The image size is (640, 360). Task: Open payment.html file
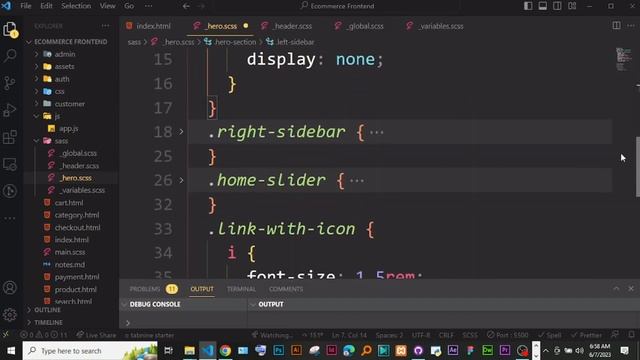77,277
